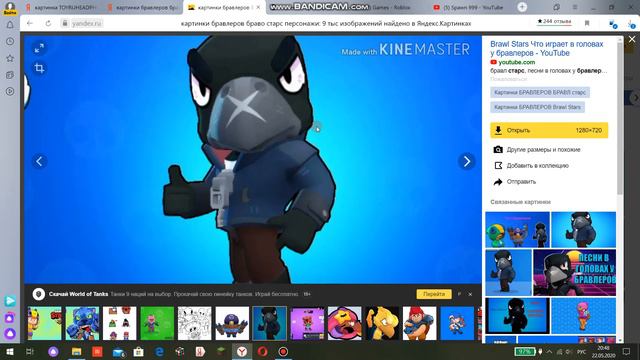This screenshot has width=640, height=360.
Task: Select the blue werewolf Leon filmstrip thumbnail
Action: (x=82, y=323)
